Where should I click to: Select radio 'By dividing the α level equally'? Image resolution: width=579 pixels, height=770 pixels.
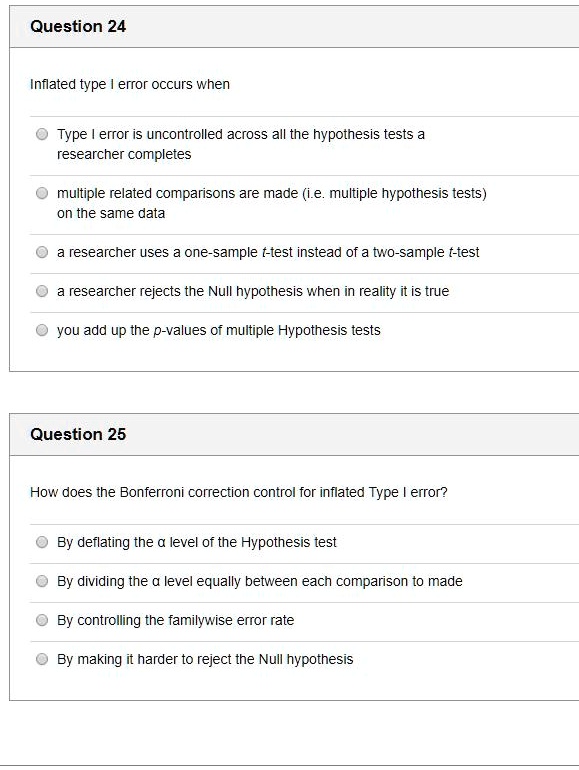(42, 581)
